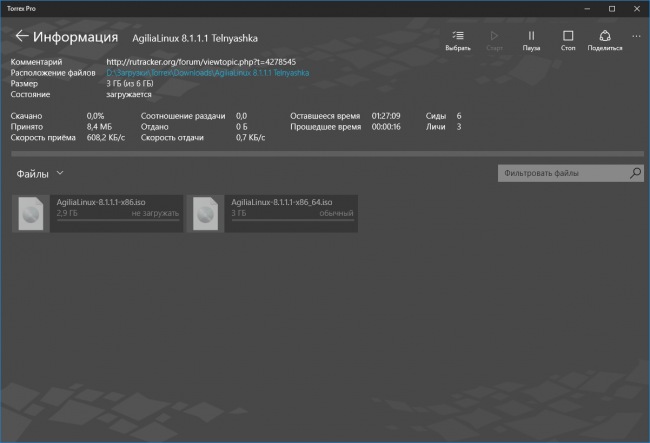Open the more options ellipsis menu

pos(636,36)
